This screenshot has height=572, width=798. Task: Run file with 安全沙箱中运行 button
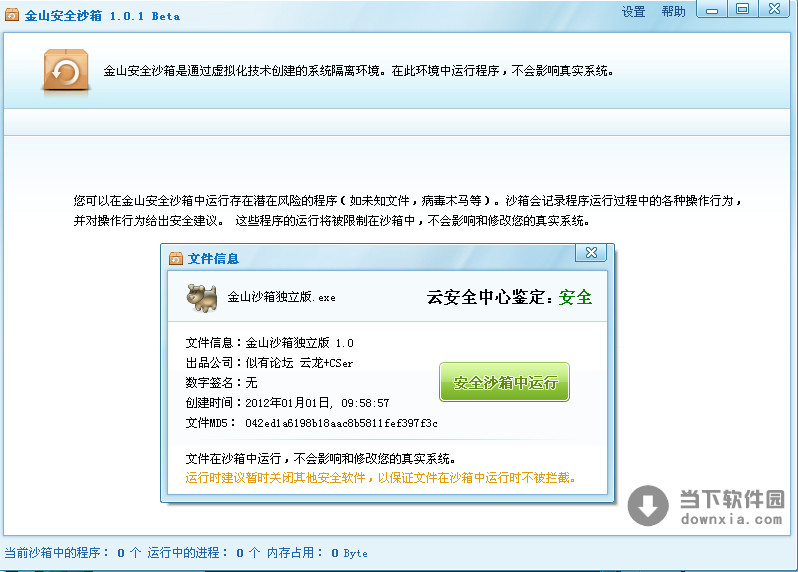click(504, 382)
